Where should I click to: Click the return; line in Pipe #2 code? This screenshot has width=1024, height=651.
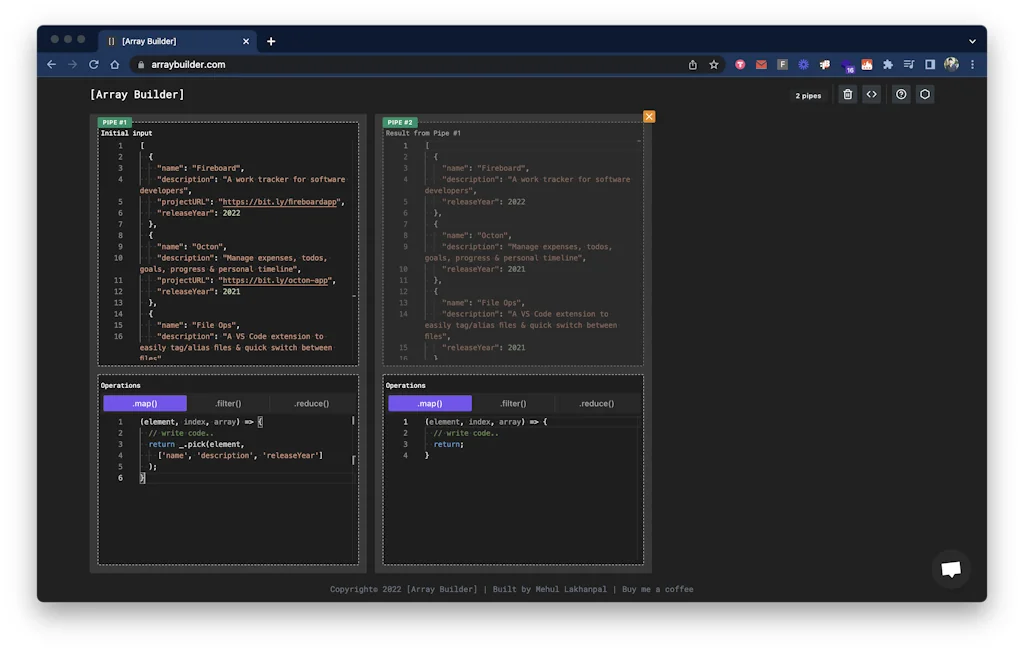[449, 444]
